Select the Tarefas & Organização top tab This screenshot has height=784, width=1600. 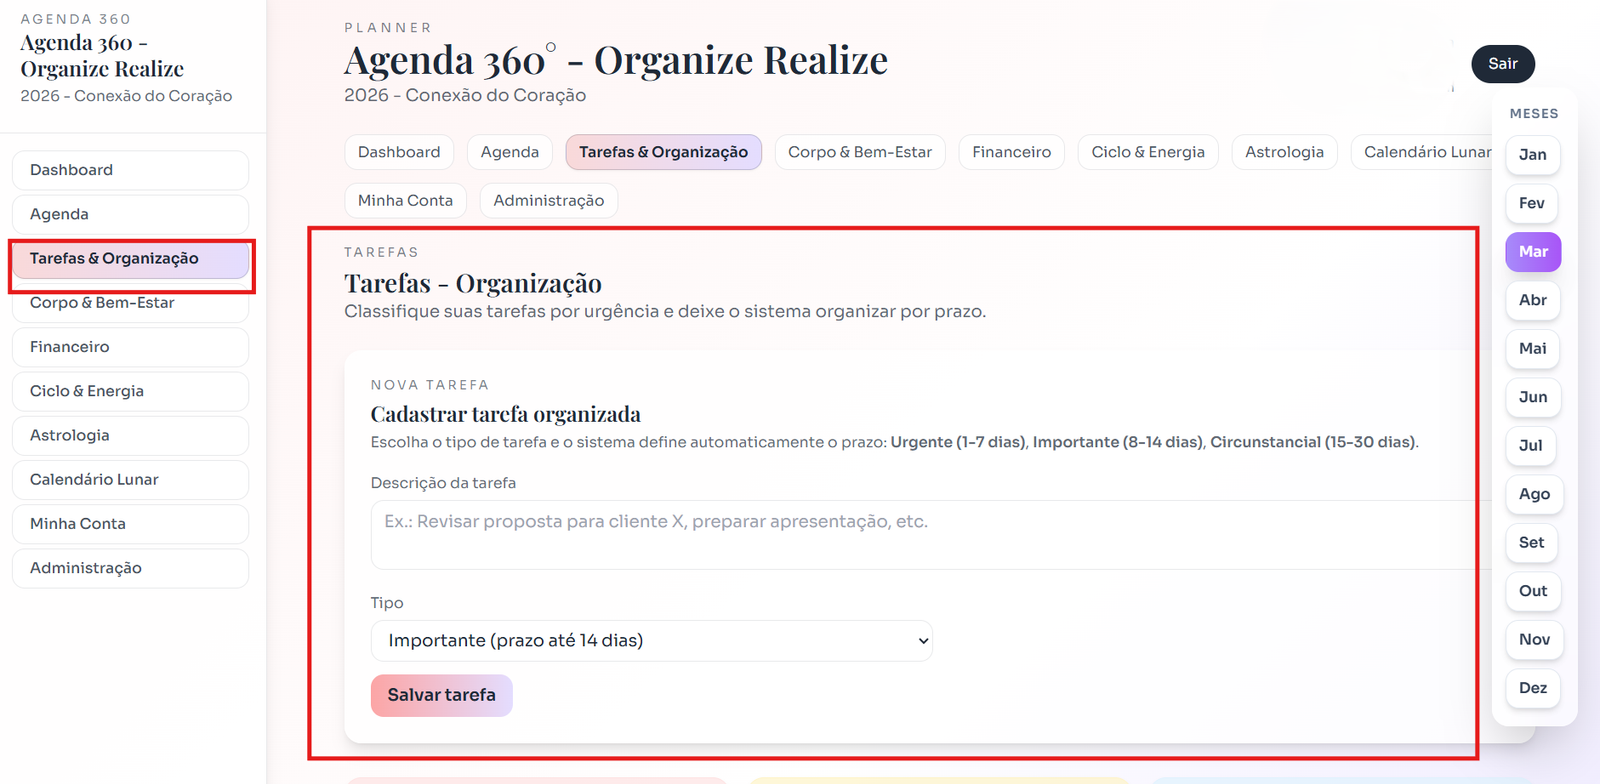point(663,152)
